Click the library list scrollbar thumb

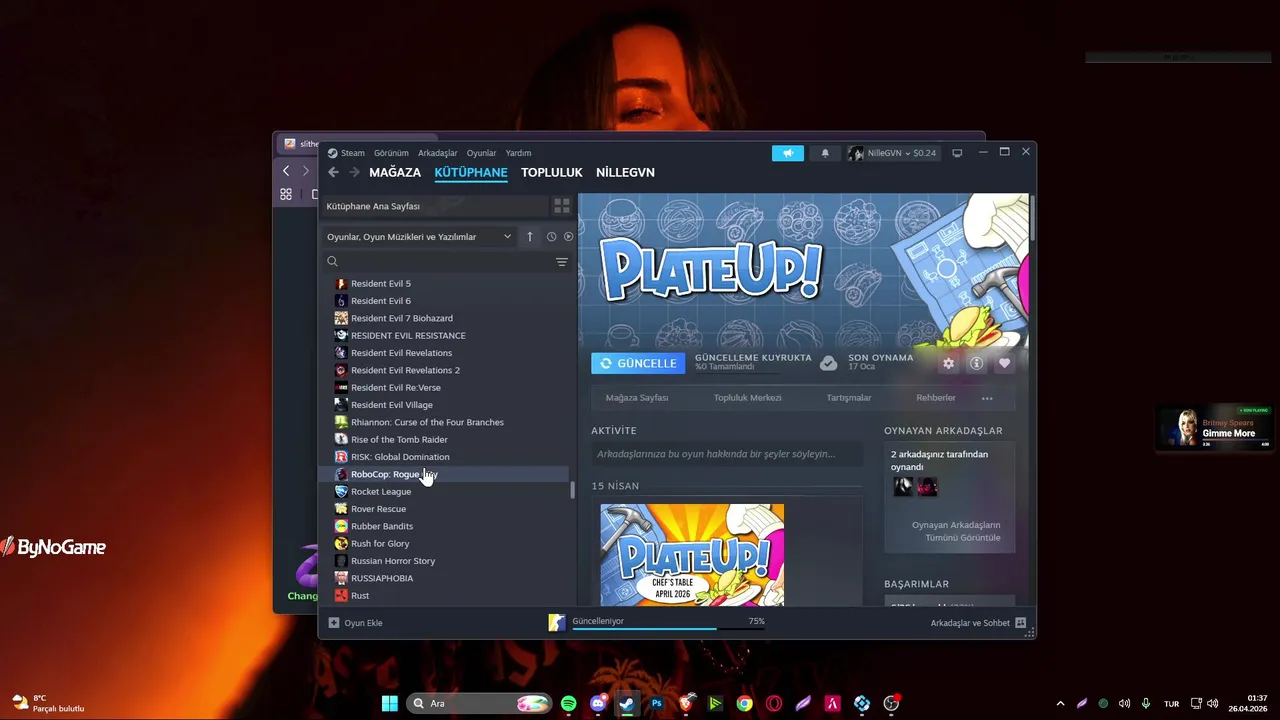coord(573,490)
